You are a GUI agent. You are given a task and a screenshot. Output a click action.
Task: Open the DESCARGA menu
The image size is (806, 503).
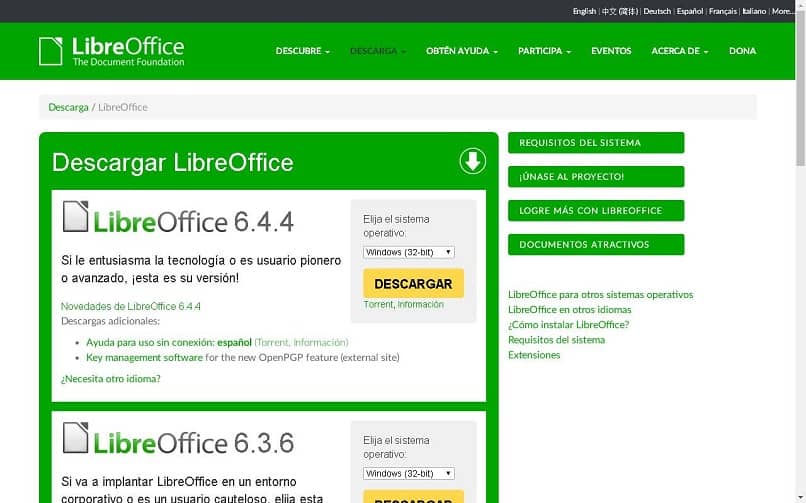coord(378,51)
